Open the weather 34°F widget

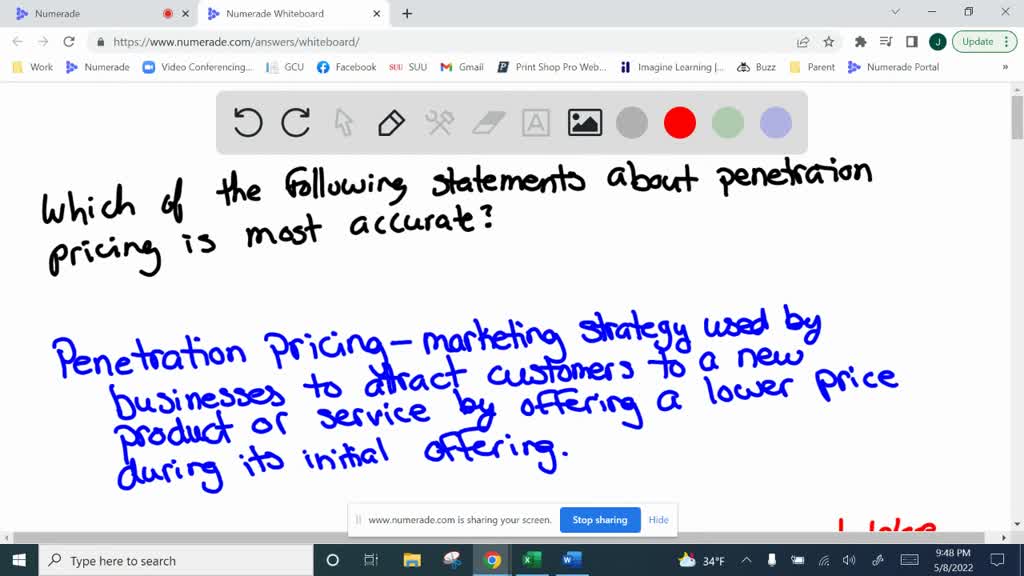click(x=702, y=560)
